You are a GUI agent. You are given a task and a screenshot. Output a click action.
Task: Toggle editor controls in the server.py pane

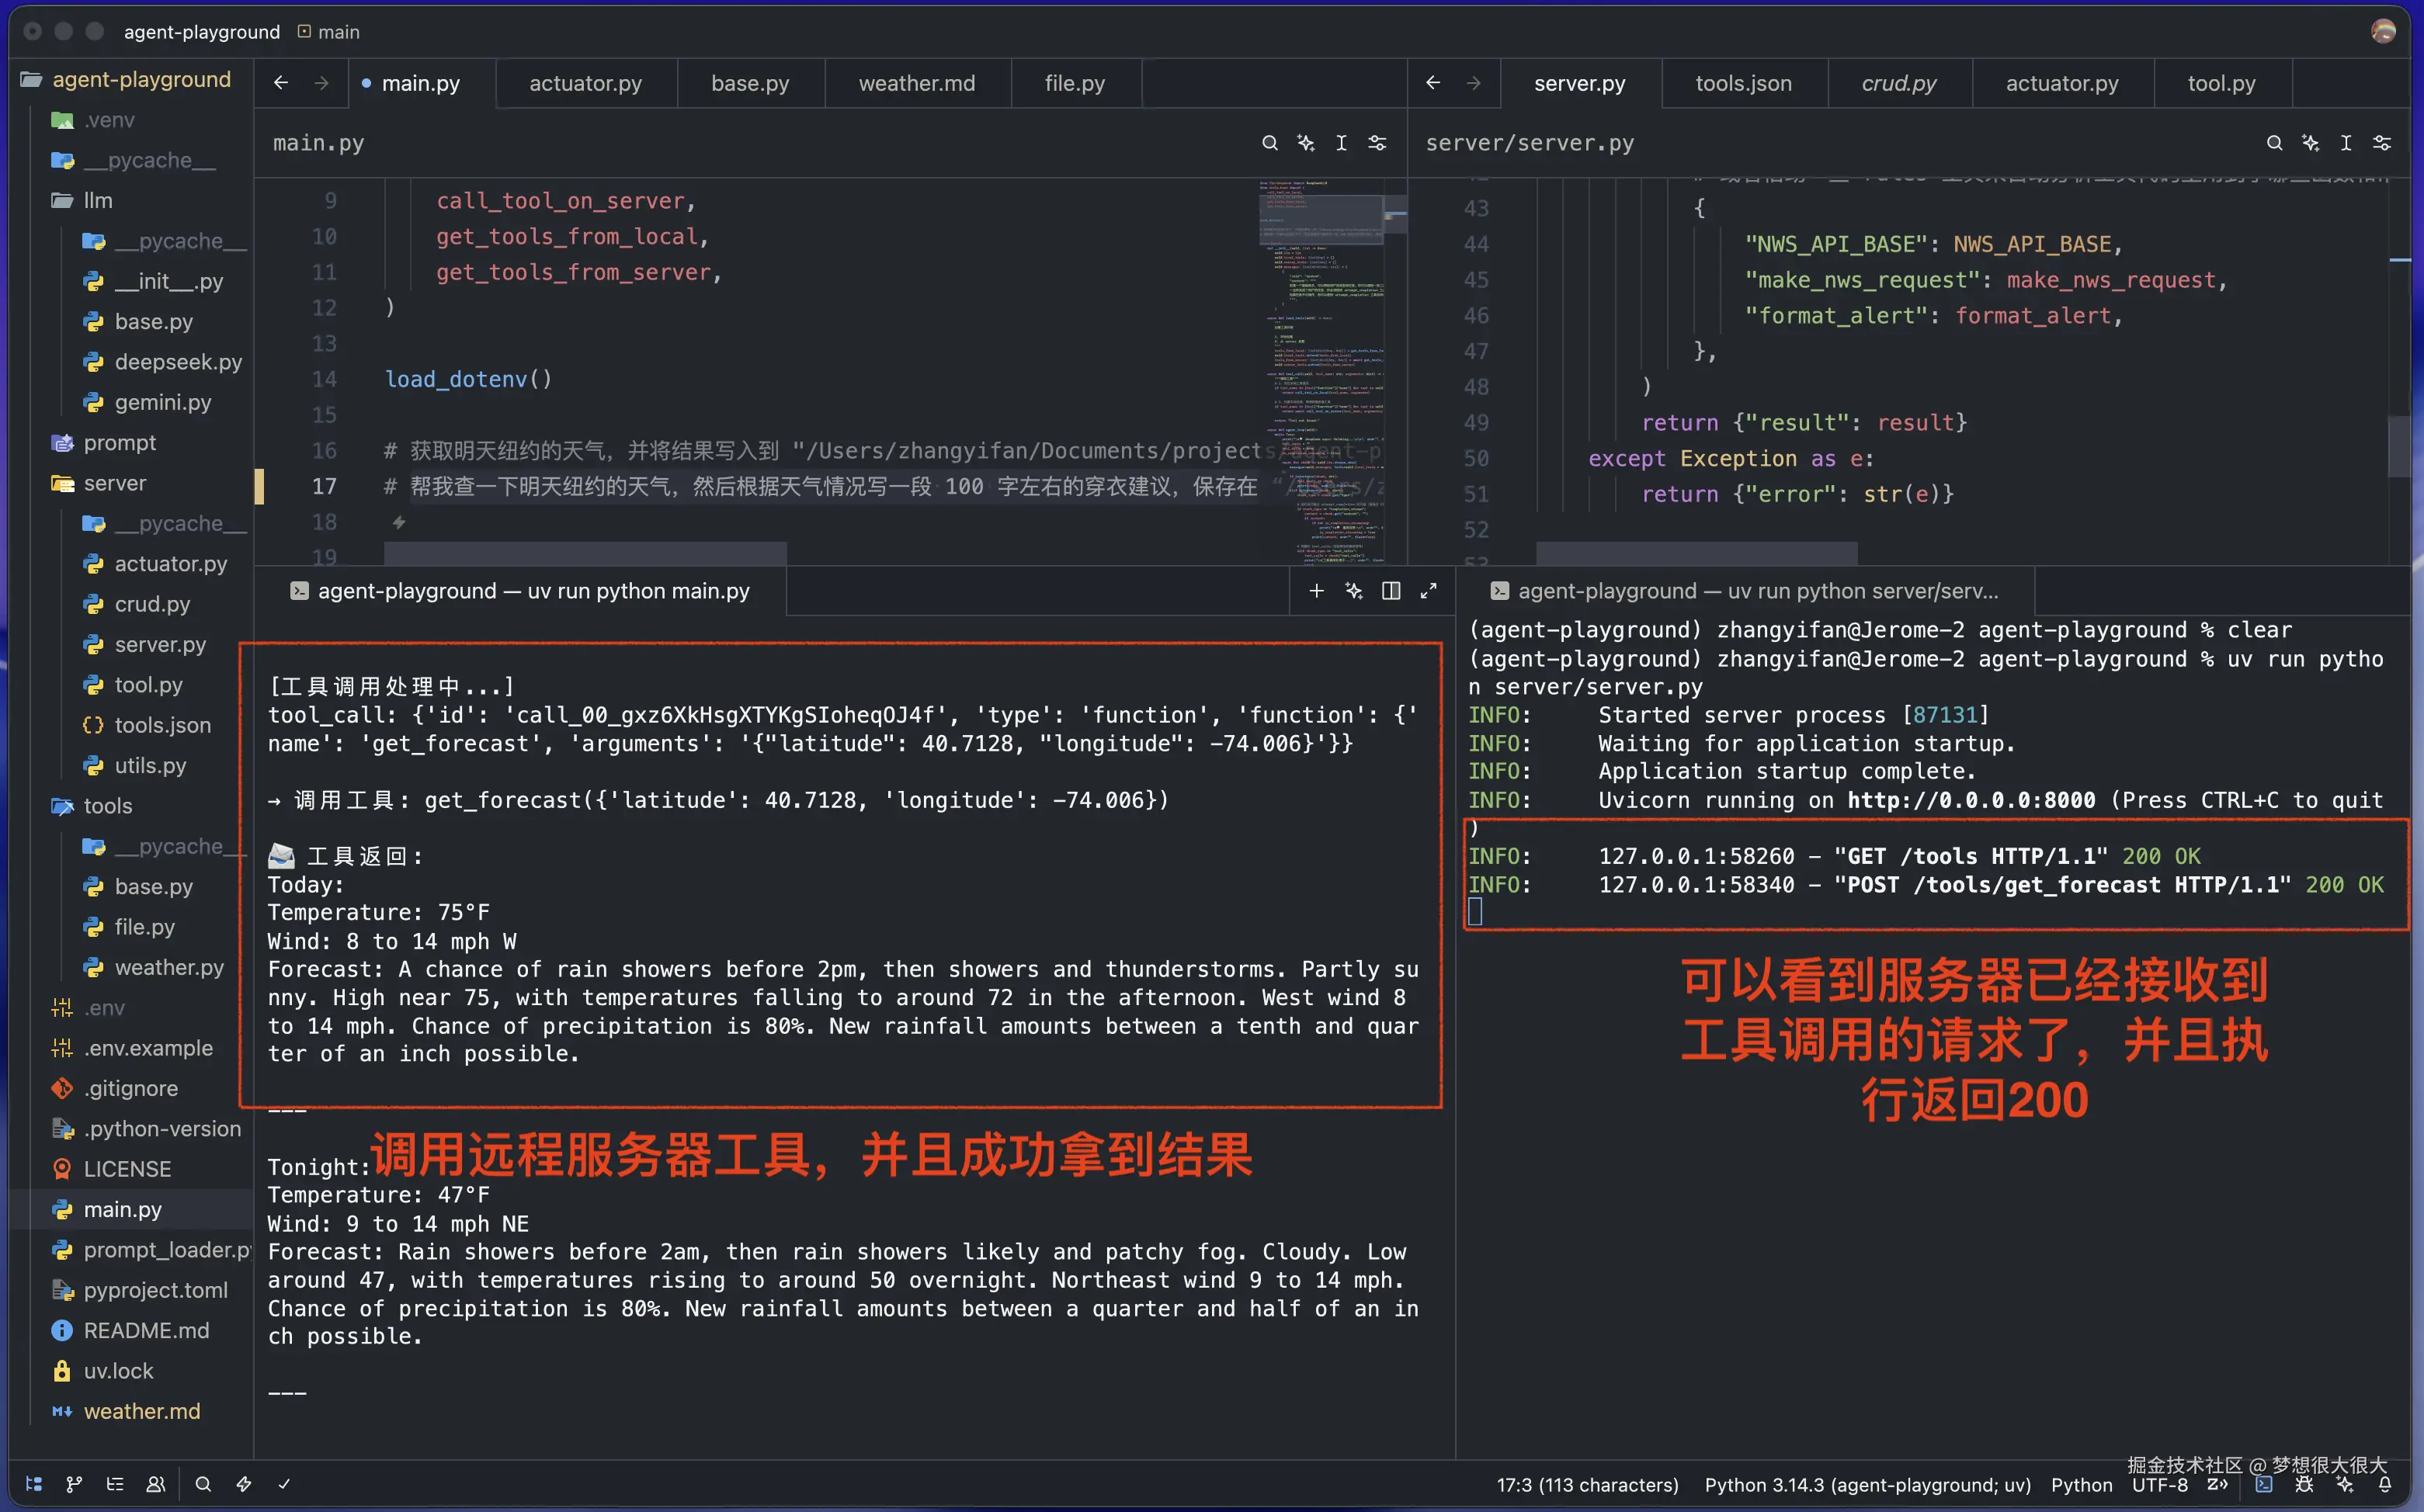point(2381,143)
